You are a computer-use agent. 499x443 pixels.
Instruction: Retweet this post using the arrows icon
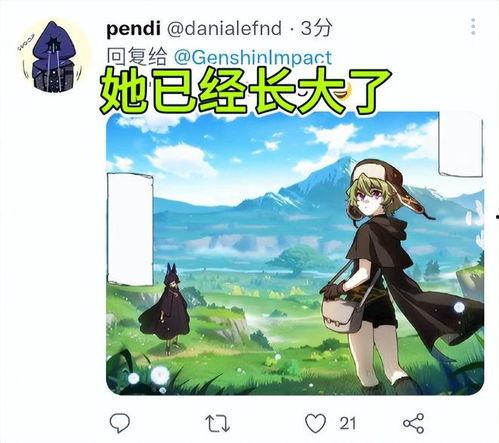[218, 423]
